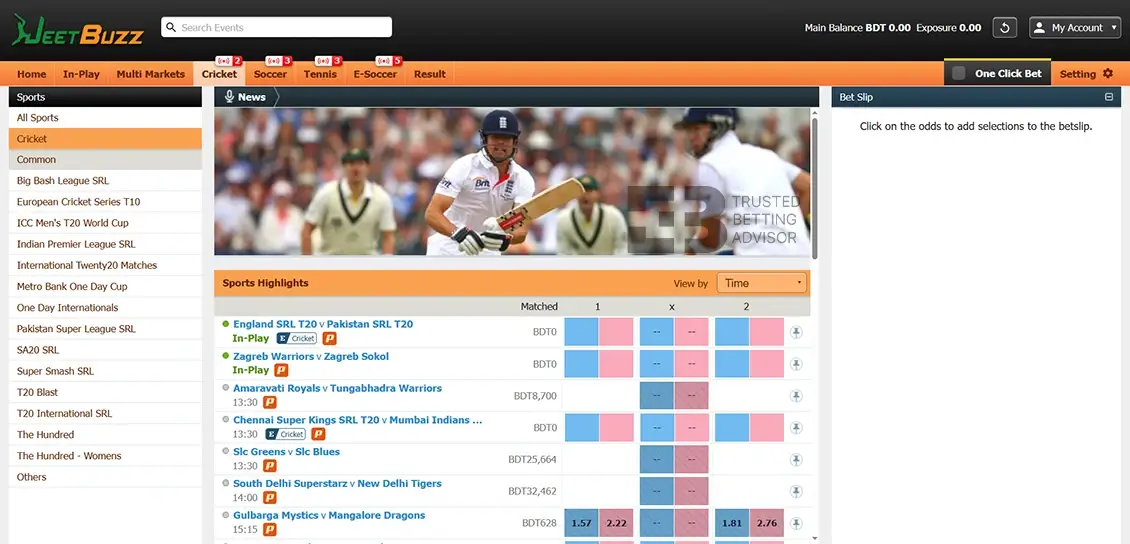
Task: Select back odds 1.57 for Gulbarga Mystics
Action: pos(581,523)
